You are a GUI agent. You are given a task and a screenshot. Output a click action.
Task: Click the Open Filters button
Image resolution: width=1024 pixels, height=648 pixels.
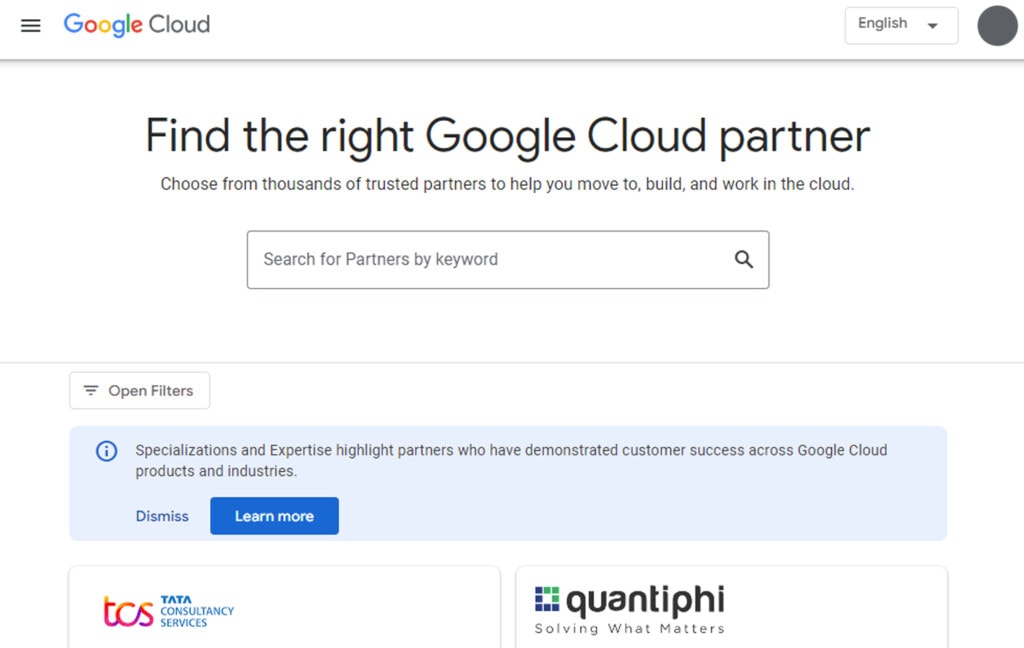(x=140, y=391)
